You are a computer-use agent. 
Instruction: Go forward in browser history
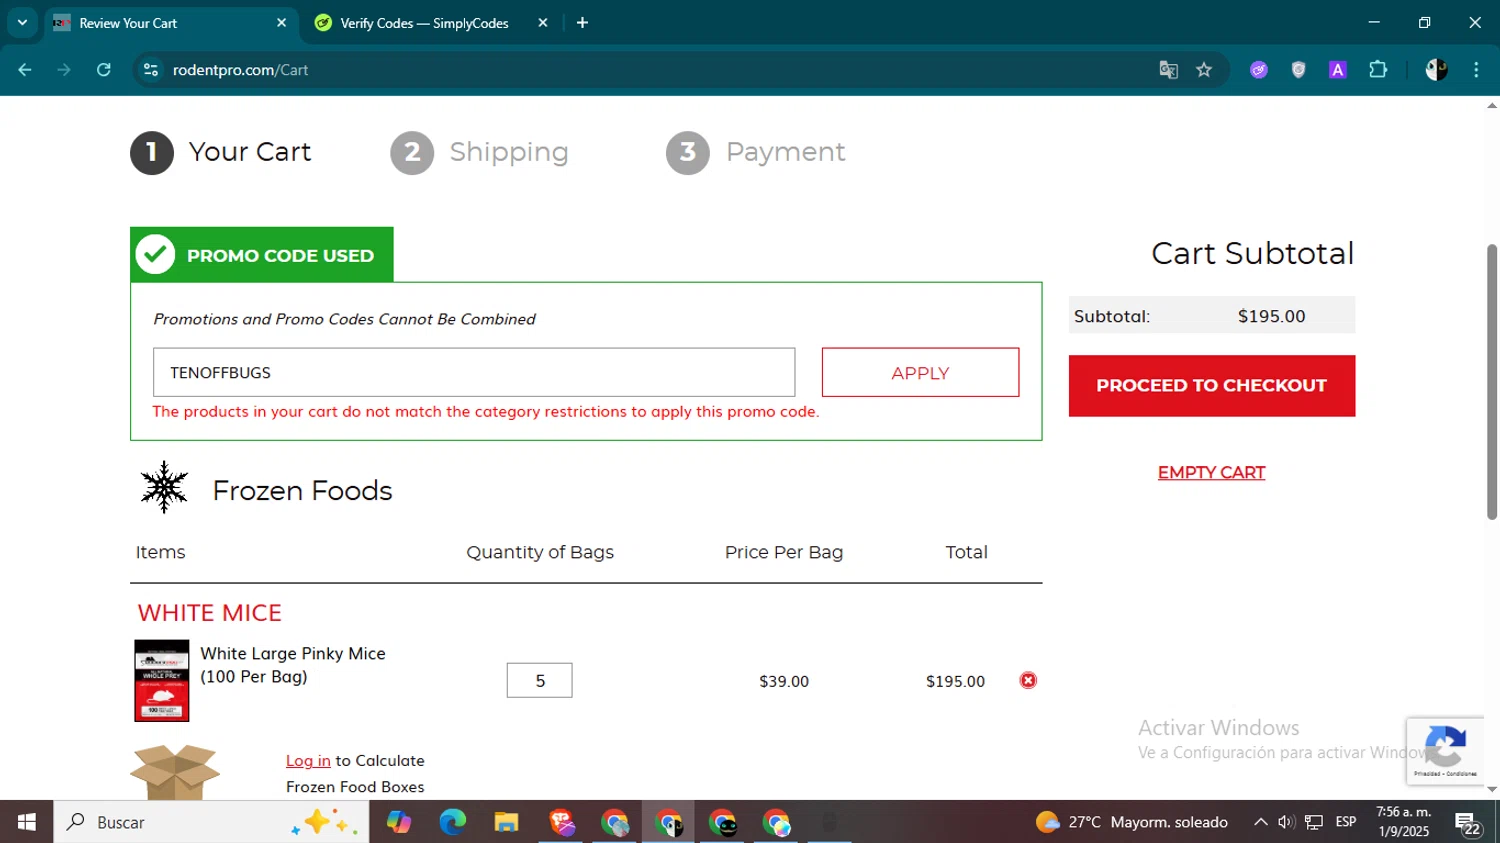tap(64, 70)
